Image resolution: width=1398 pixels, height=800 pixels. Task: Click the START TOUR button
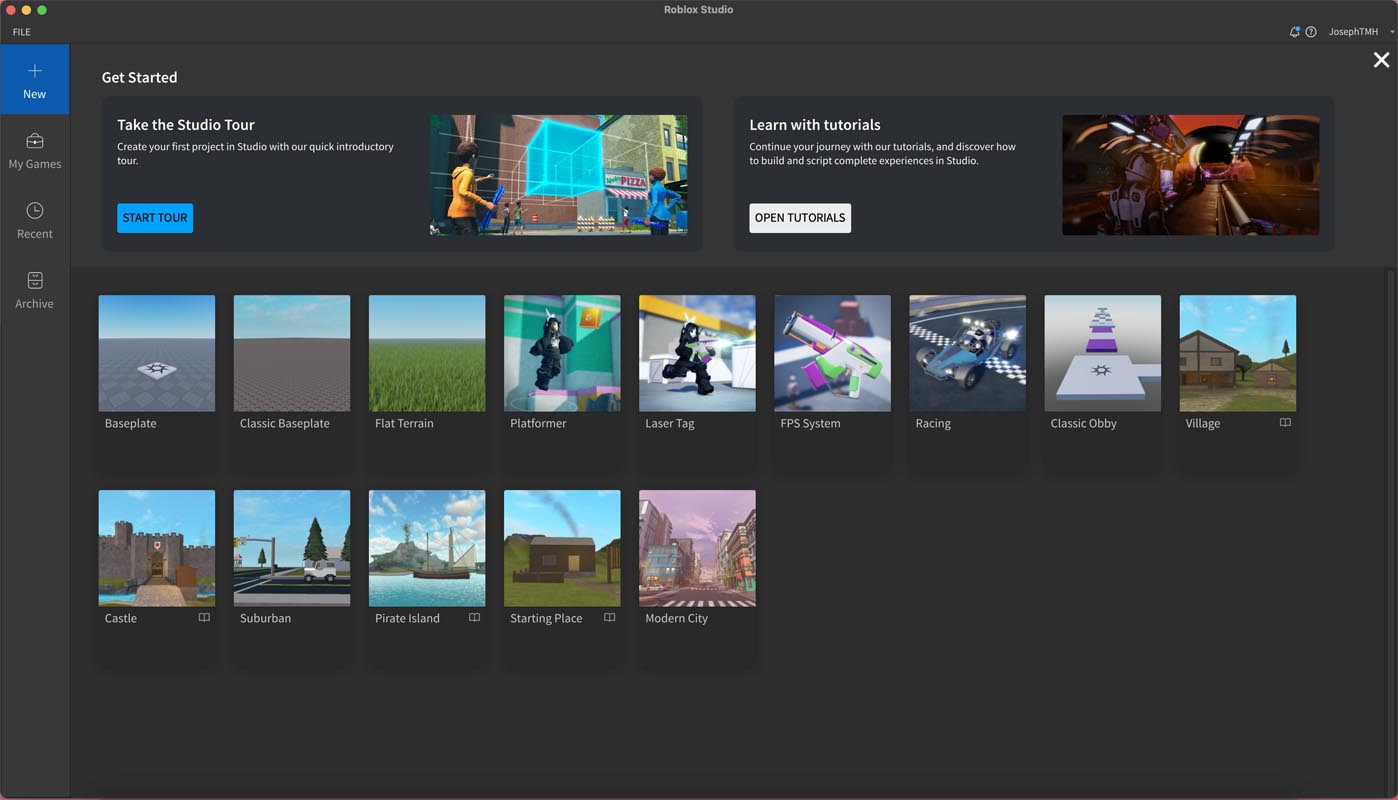pyautogui.click(x=155, y=218)
